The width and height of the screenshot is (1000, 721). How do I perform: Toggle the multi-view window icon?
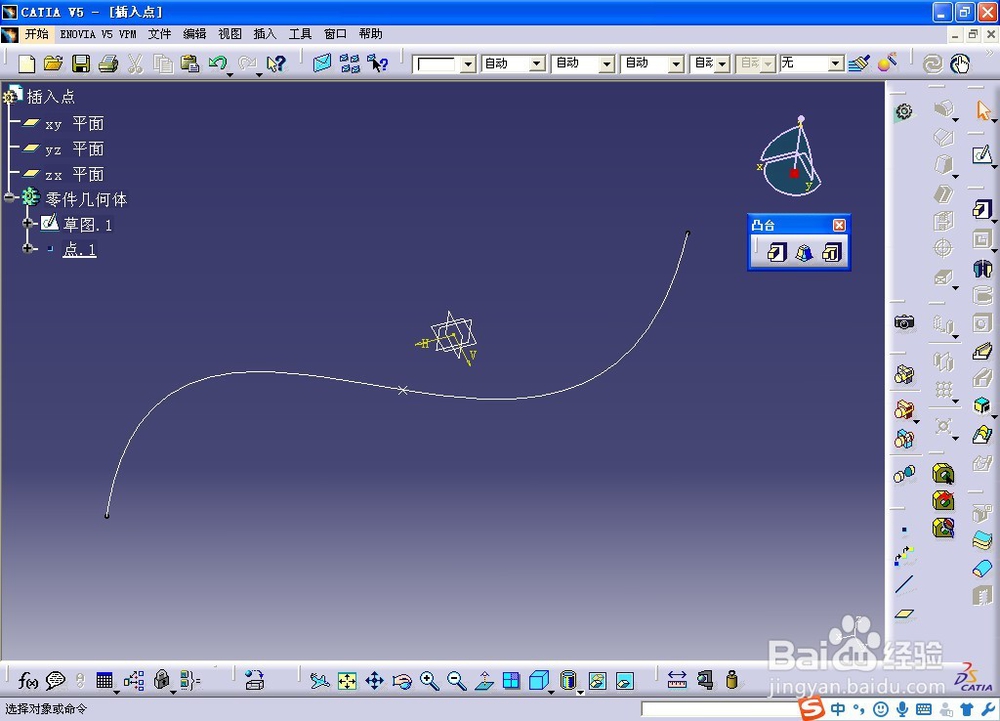pos(511,681)
